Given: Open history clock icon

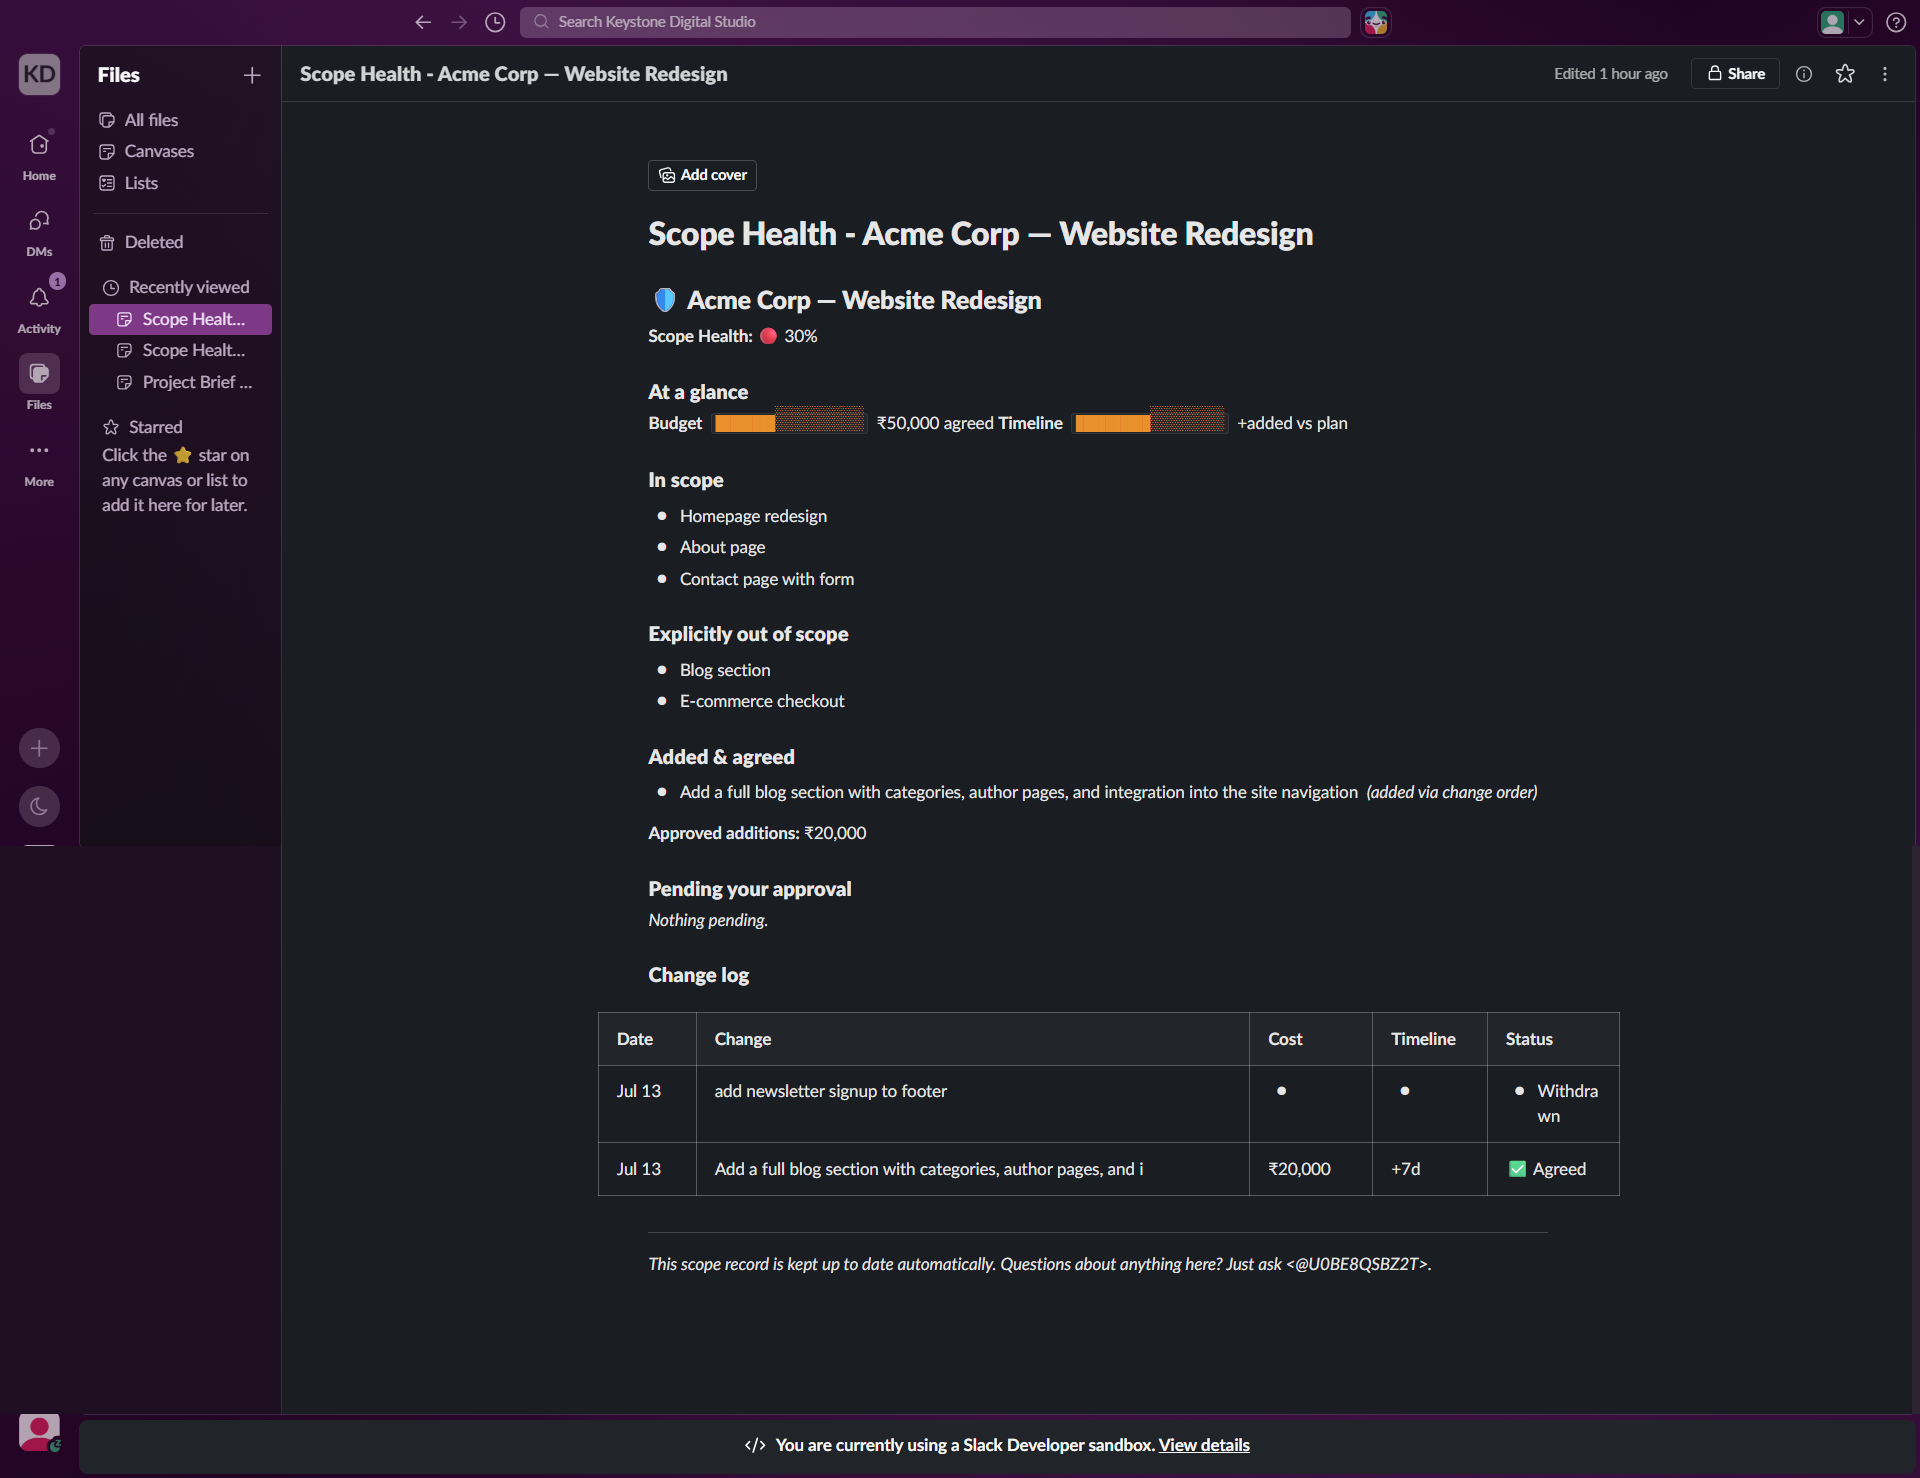Looking at the screenshot, I should 495,22.
